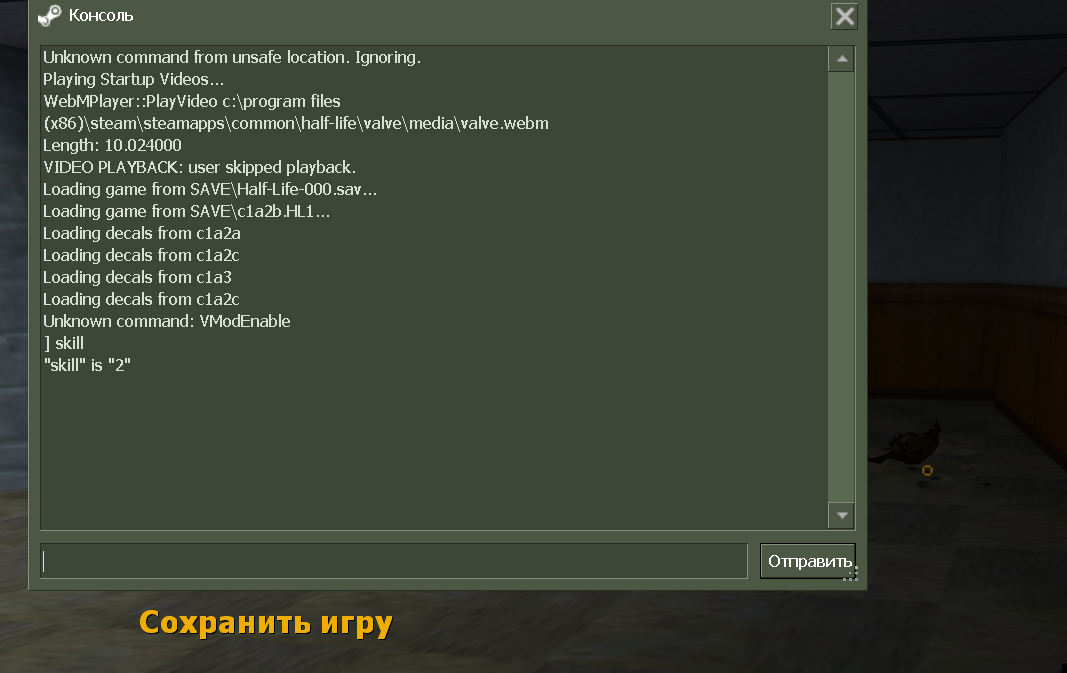Focus the console command input field
Viewport: 1067px width, 673px height.
click(393, 561)
